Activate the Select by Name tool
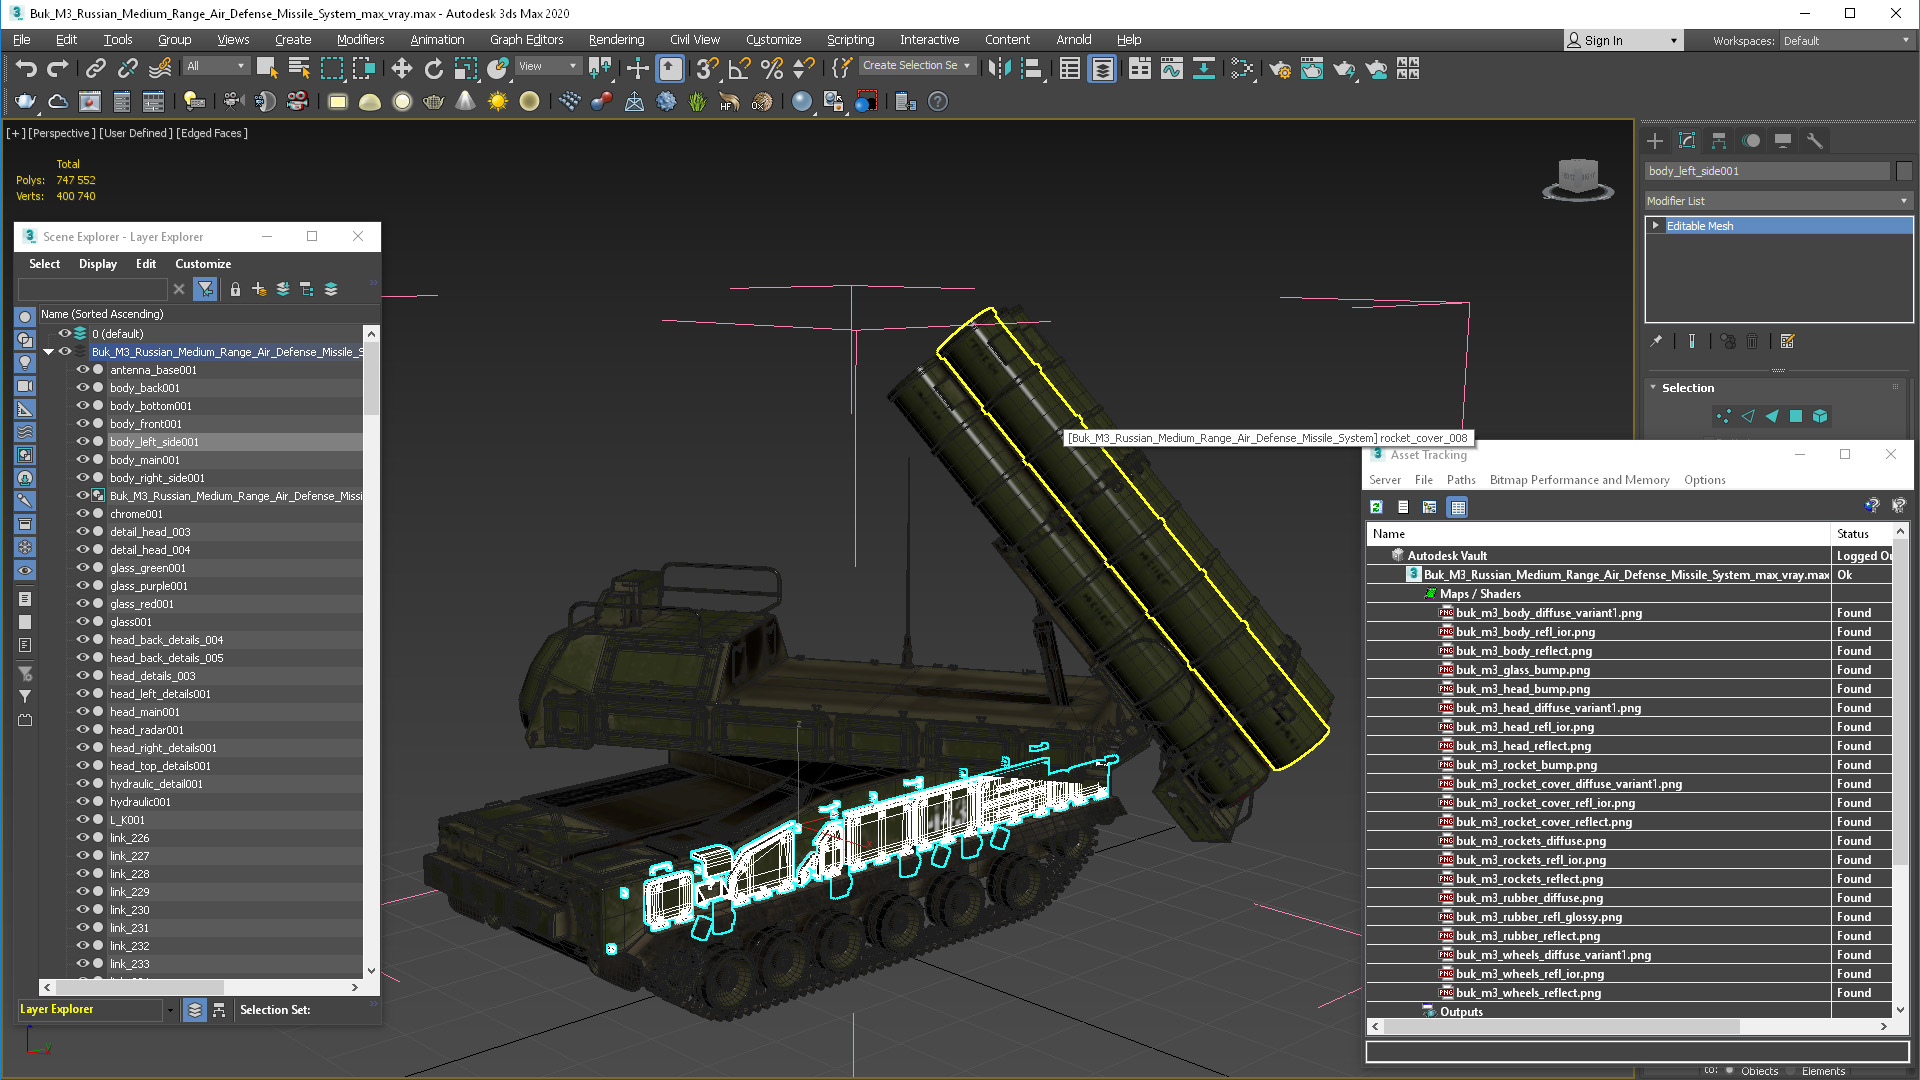 (x=299, y=68)
